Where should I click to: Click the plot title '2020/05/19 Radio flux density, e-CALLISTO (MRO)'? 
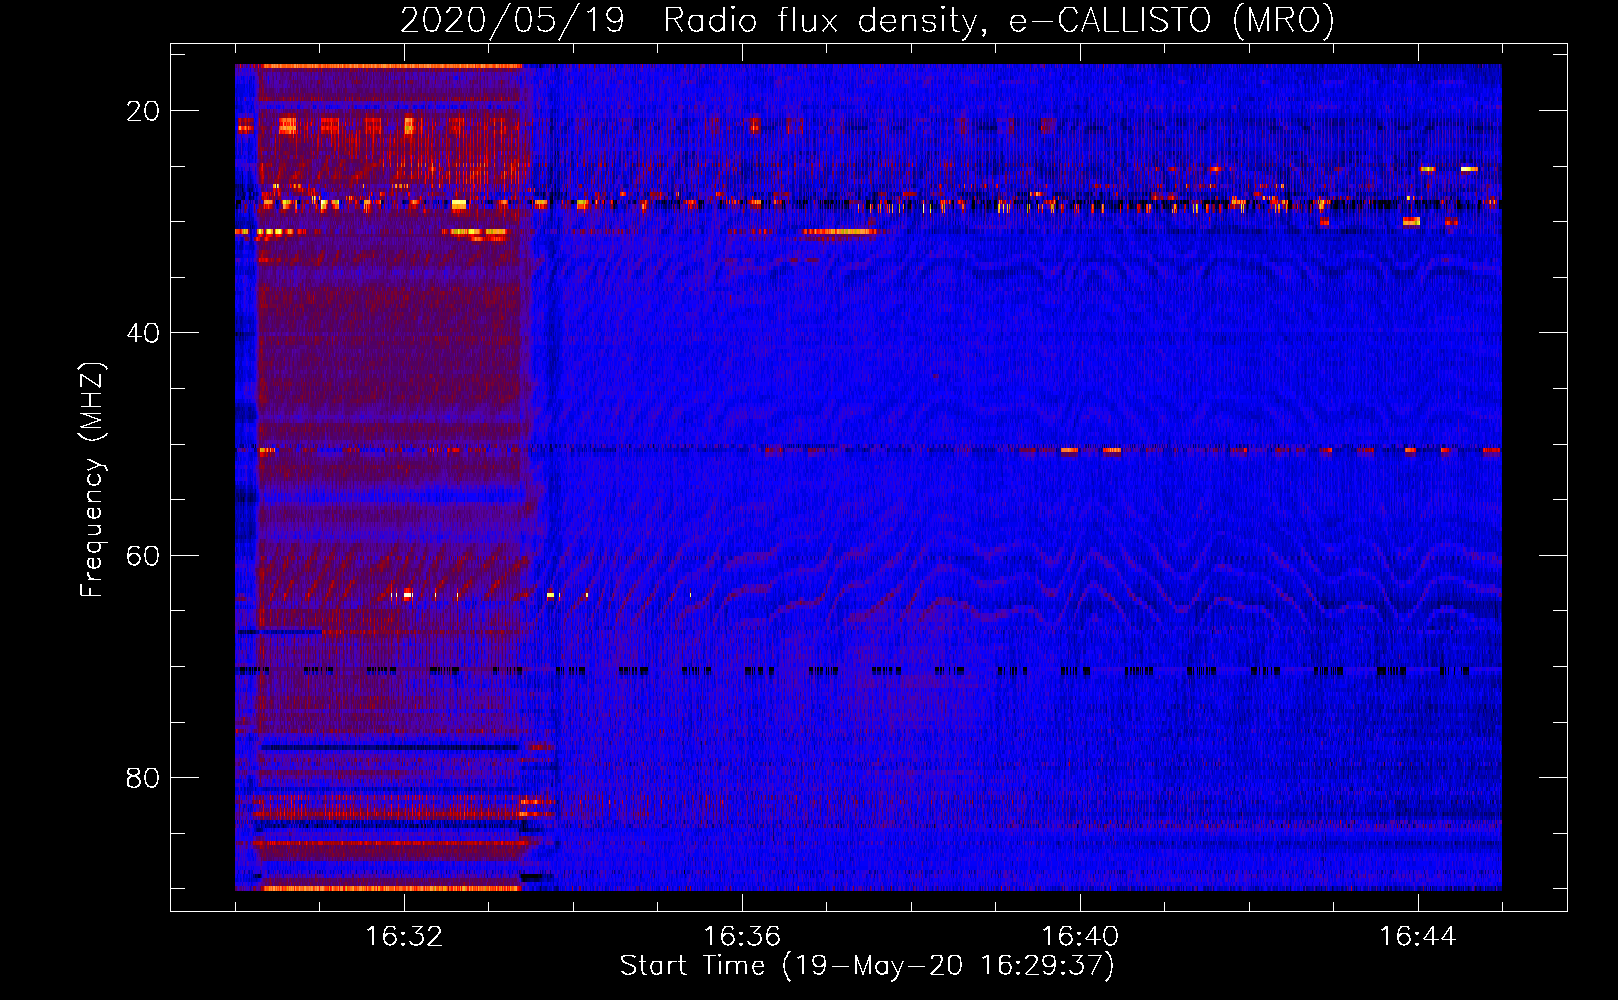point(867,20)
